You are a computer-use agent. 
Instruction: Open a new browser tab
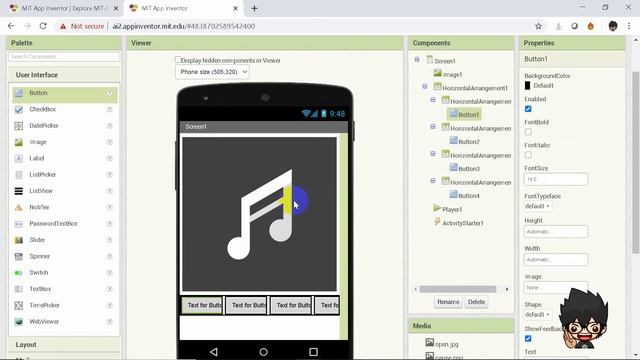[254, 8]
